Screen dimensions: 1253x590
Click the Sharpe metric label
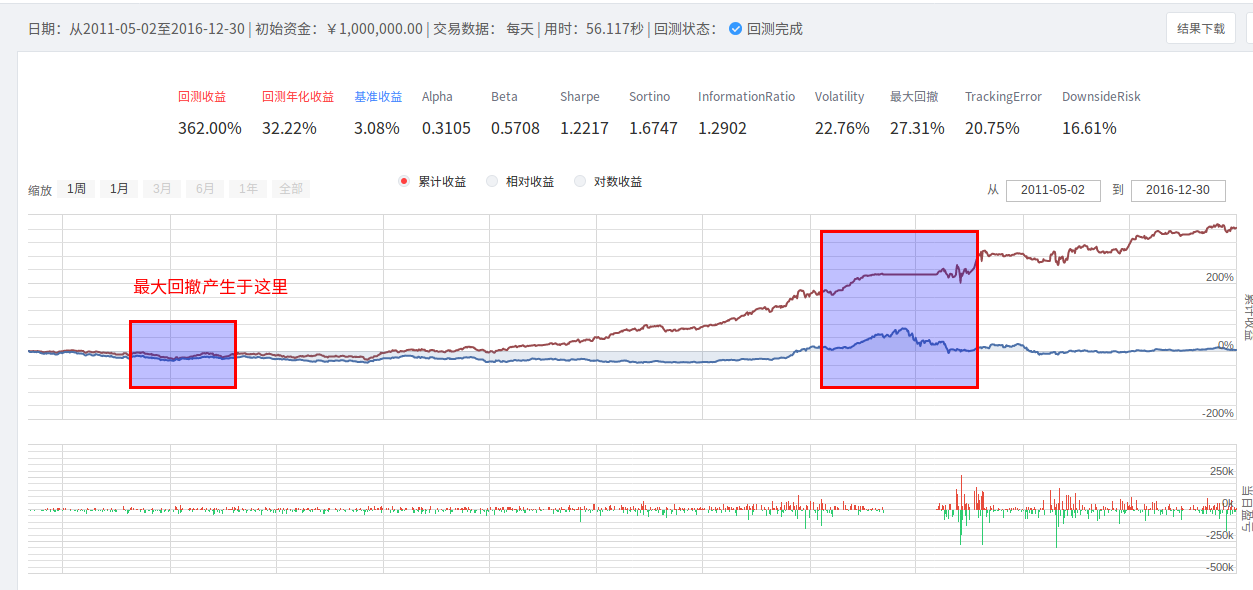580,97
